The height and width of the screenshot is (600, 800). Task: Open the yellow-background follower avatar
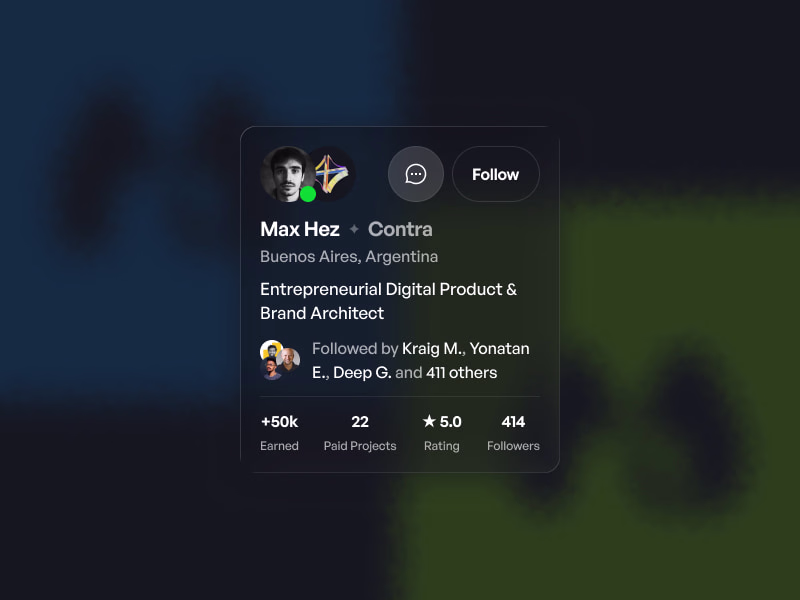click(271, 351)
